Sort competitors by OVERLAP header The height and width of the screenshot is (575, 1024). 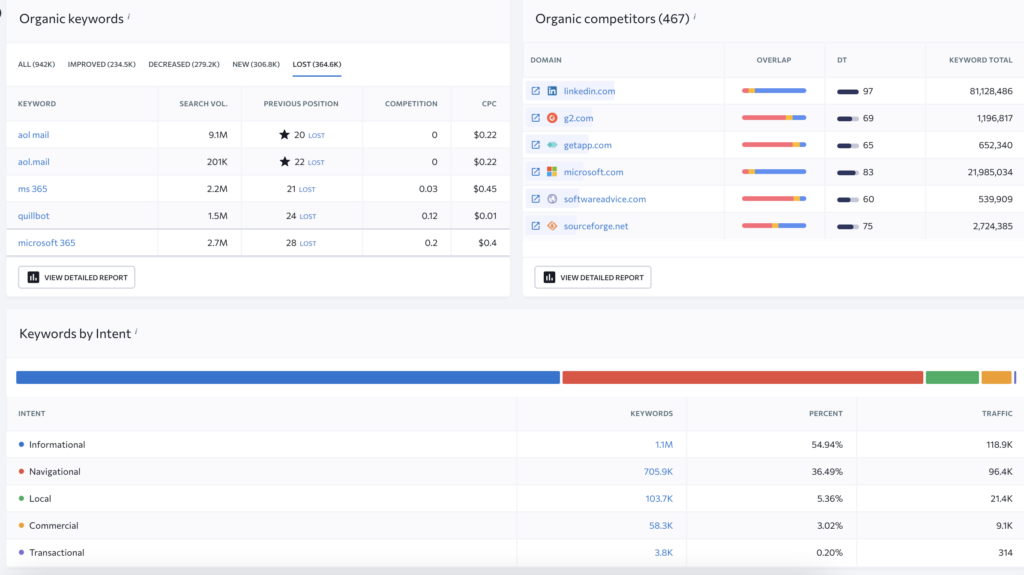pos(774,60)
